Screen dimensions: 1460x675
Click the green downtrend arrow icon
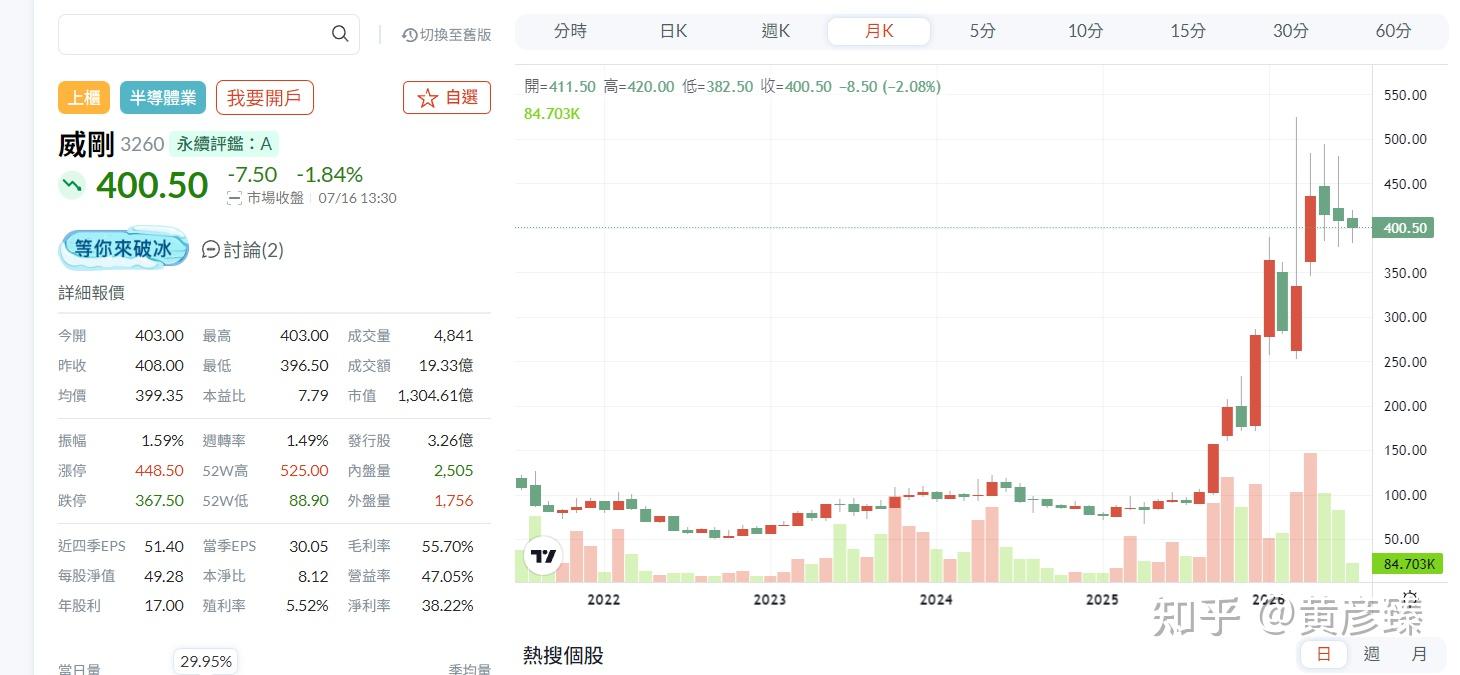click(x=72, y=185)
